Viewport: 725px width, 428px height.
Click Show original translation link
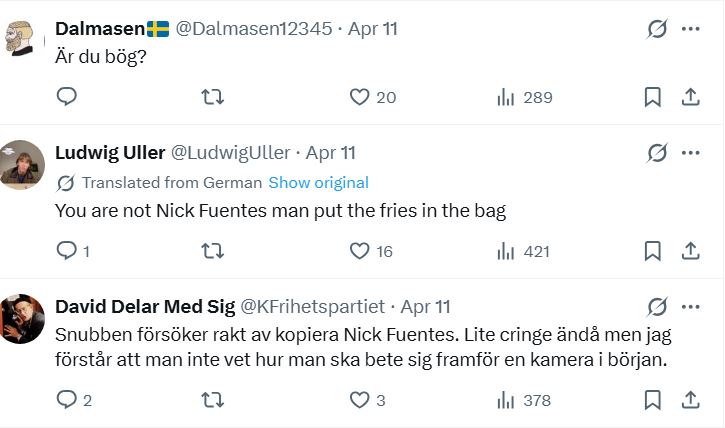coord(318,182)
